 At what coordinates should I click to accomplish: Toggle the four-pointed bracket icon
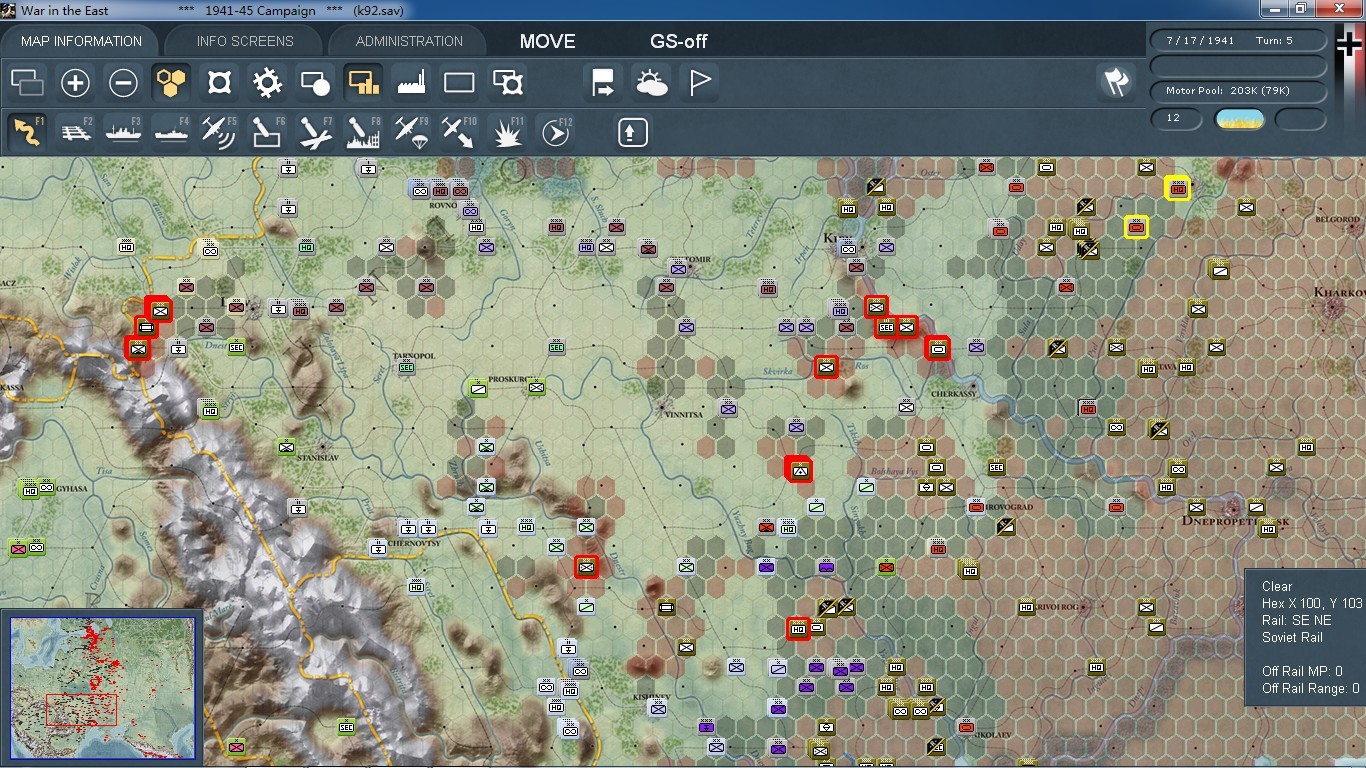[x=219, y=83]
